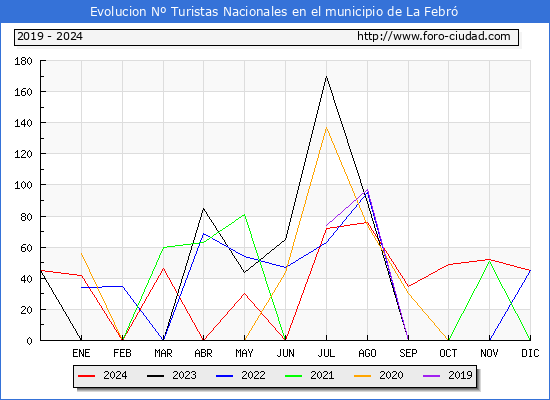
Task: Click the 160 value on the y-axis
Action: pyautogui.click(x=23, y=92)
